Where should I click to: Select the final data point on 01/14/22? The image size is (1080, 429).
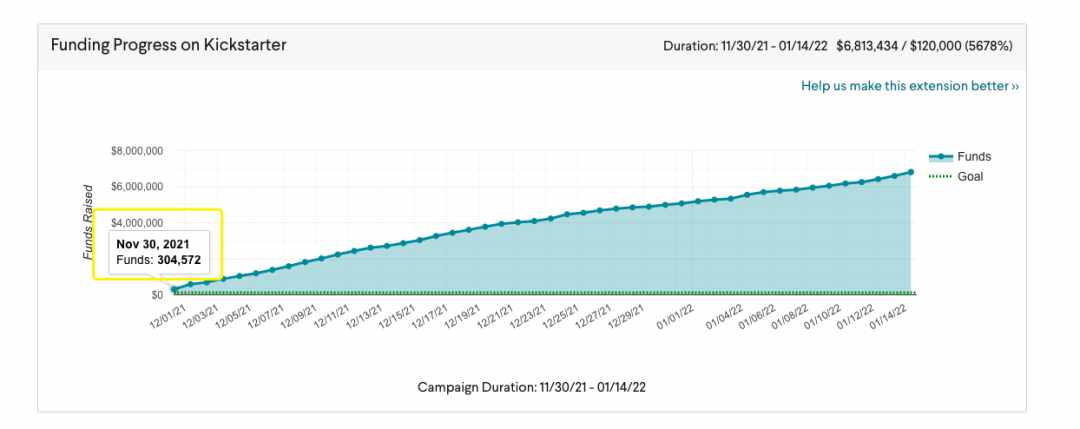coord(911,172)
